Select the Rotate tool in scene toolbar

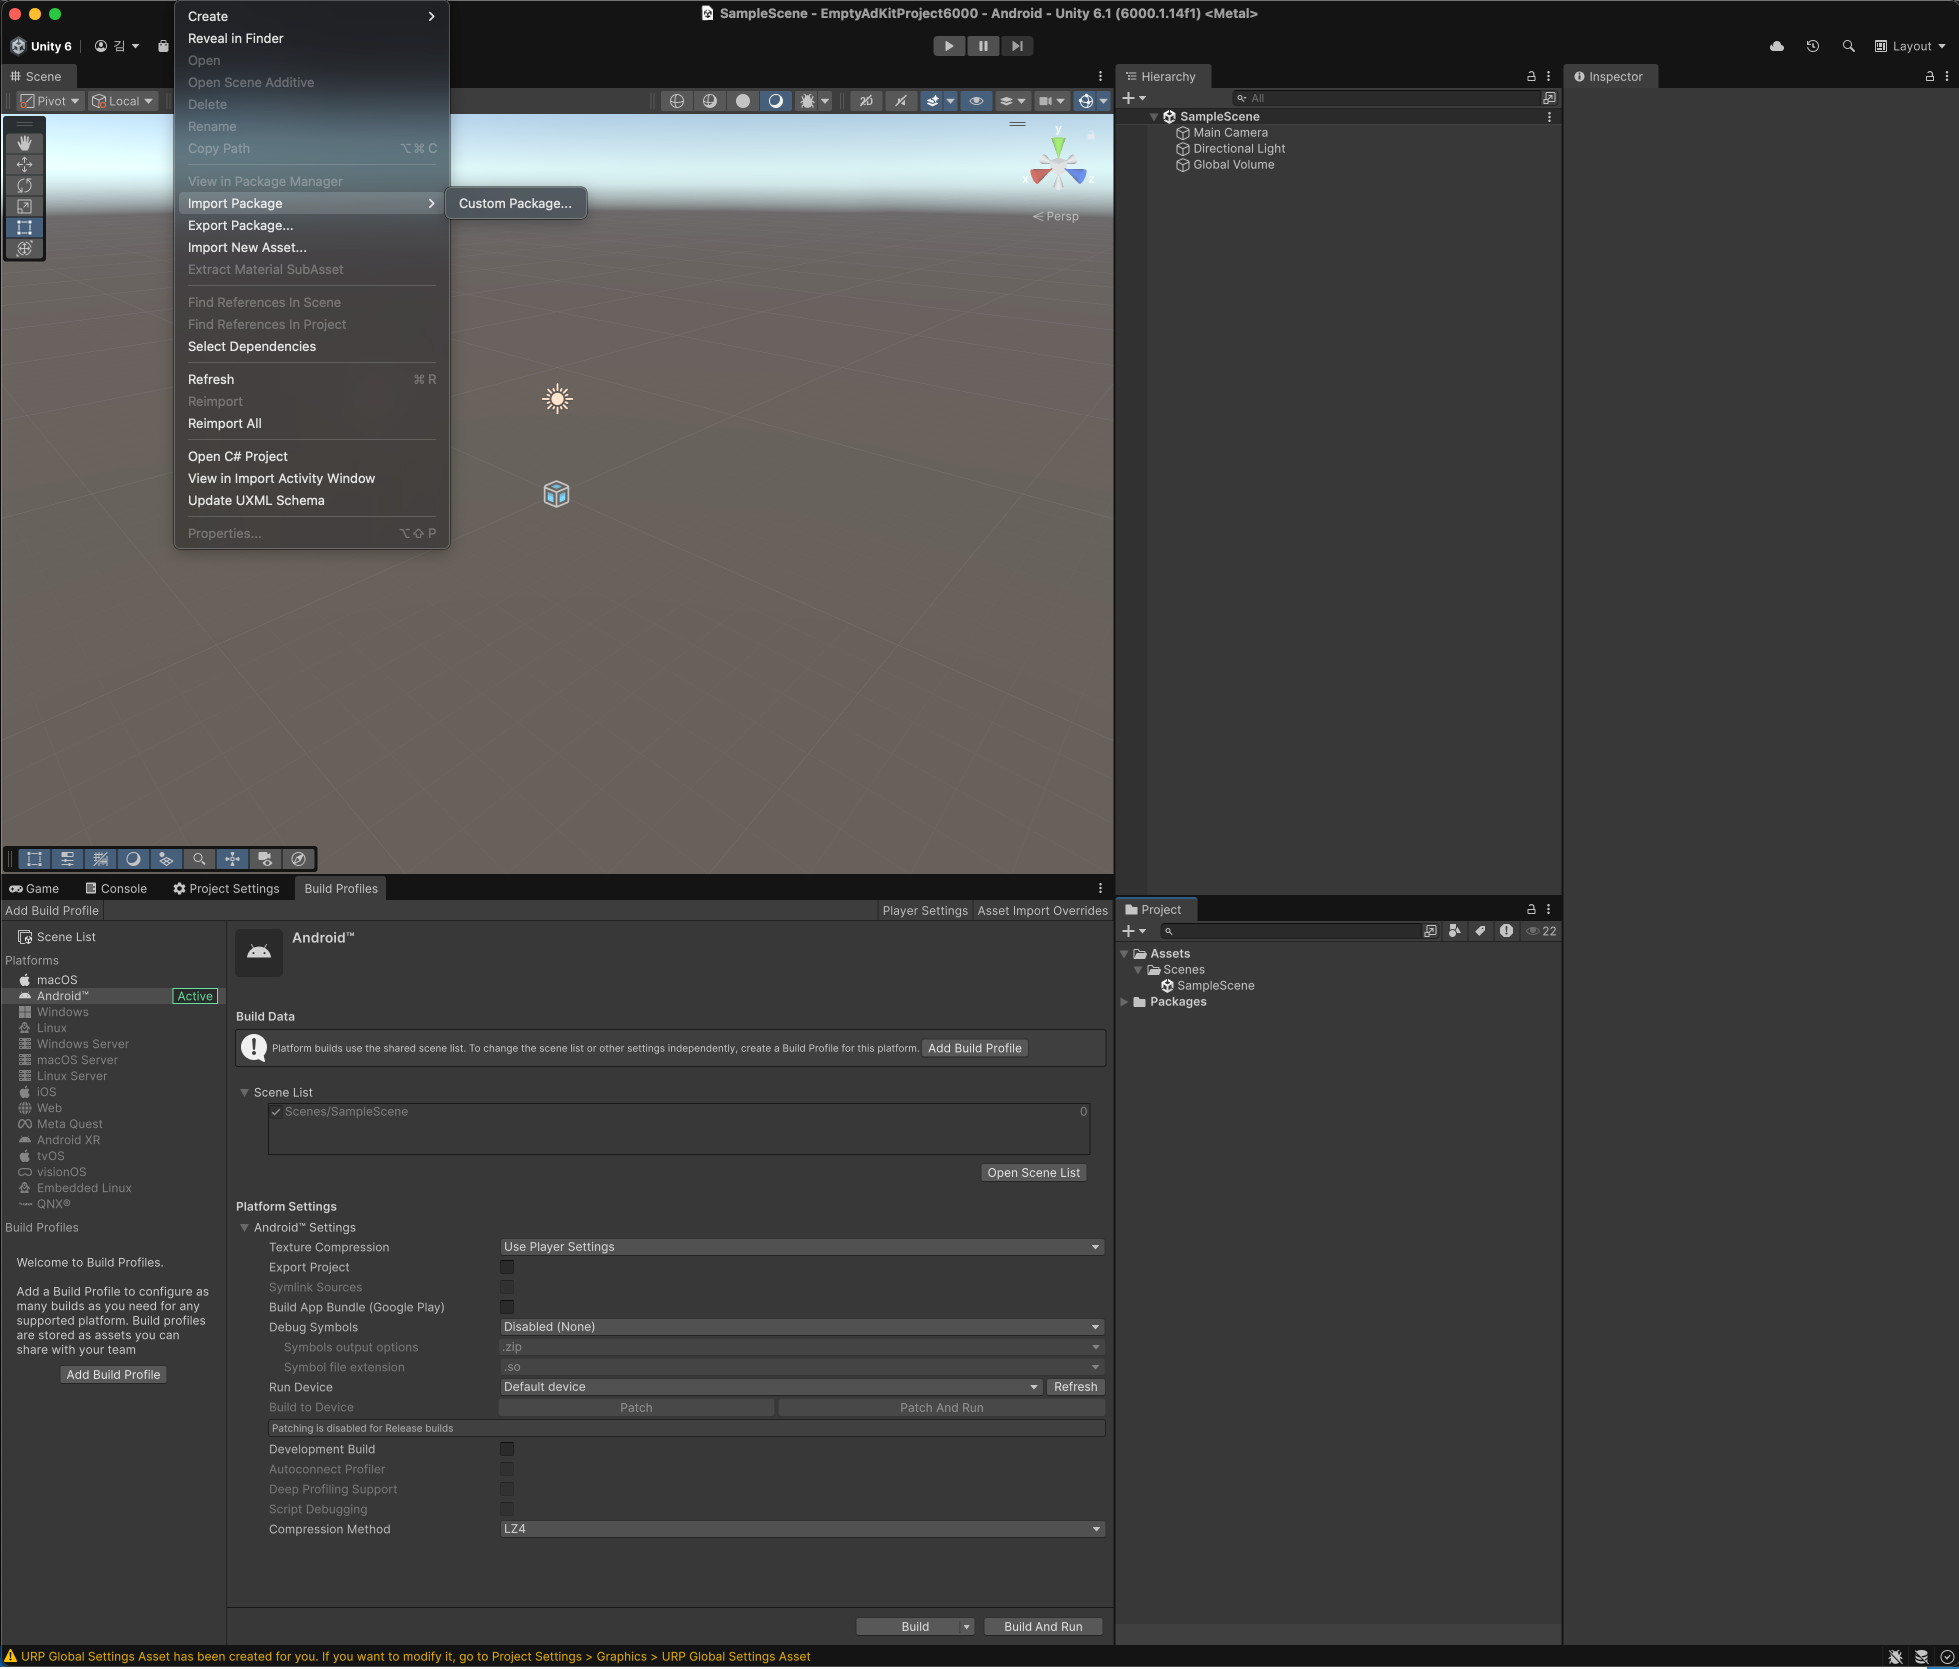(24, 185)
